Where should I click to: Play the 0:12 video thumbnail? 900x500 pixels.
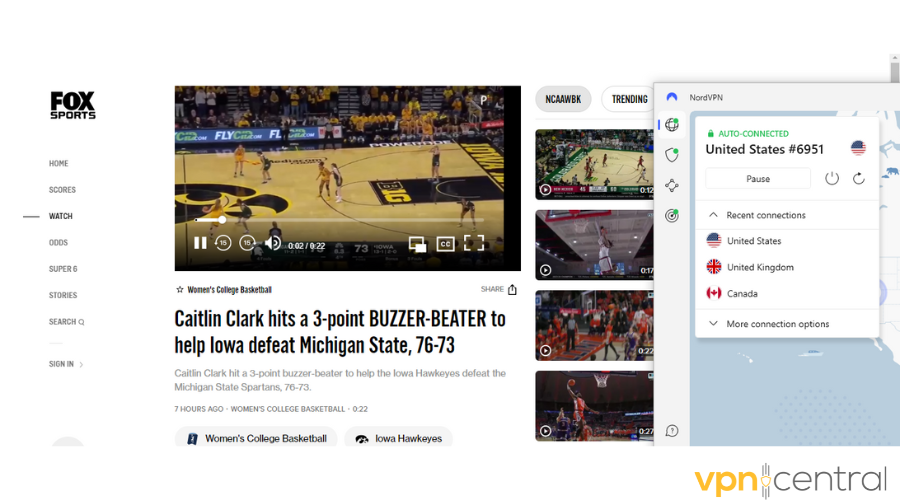click(x=594, y=165)
